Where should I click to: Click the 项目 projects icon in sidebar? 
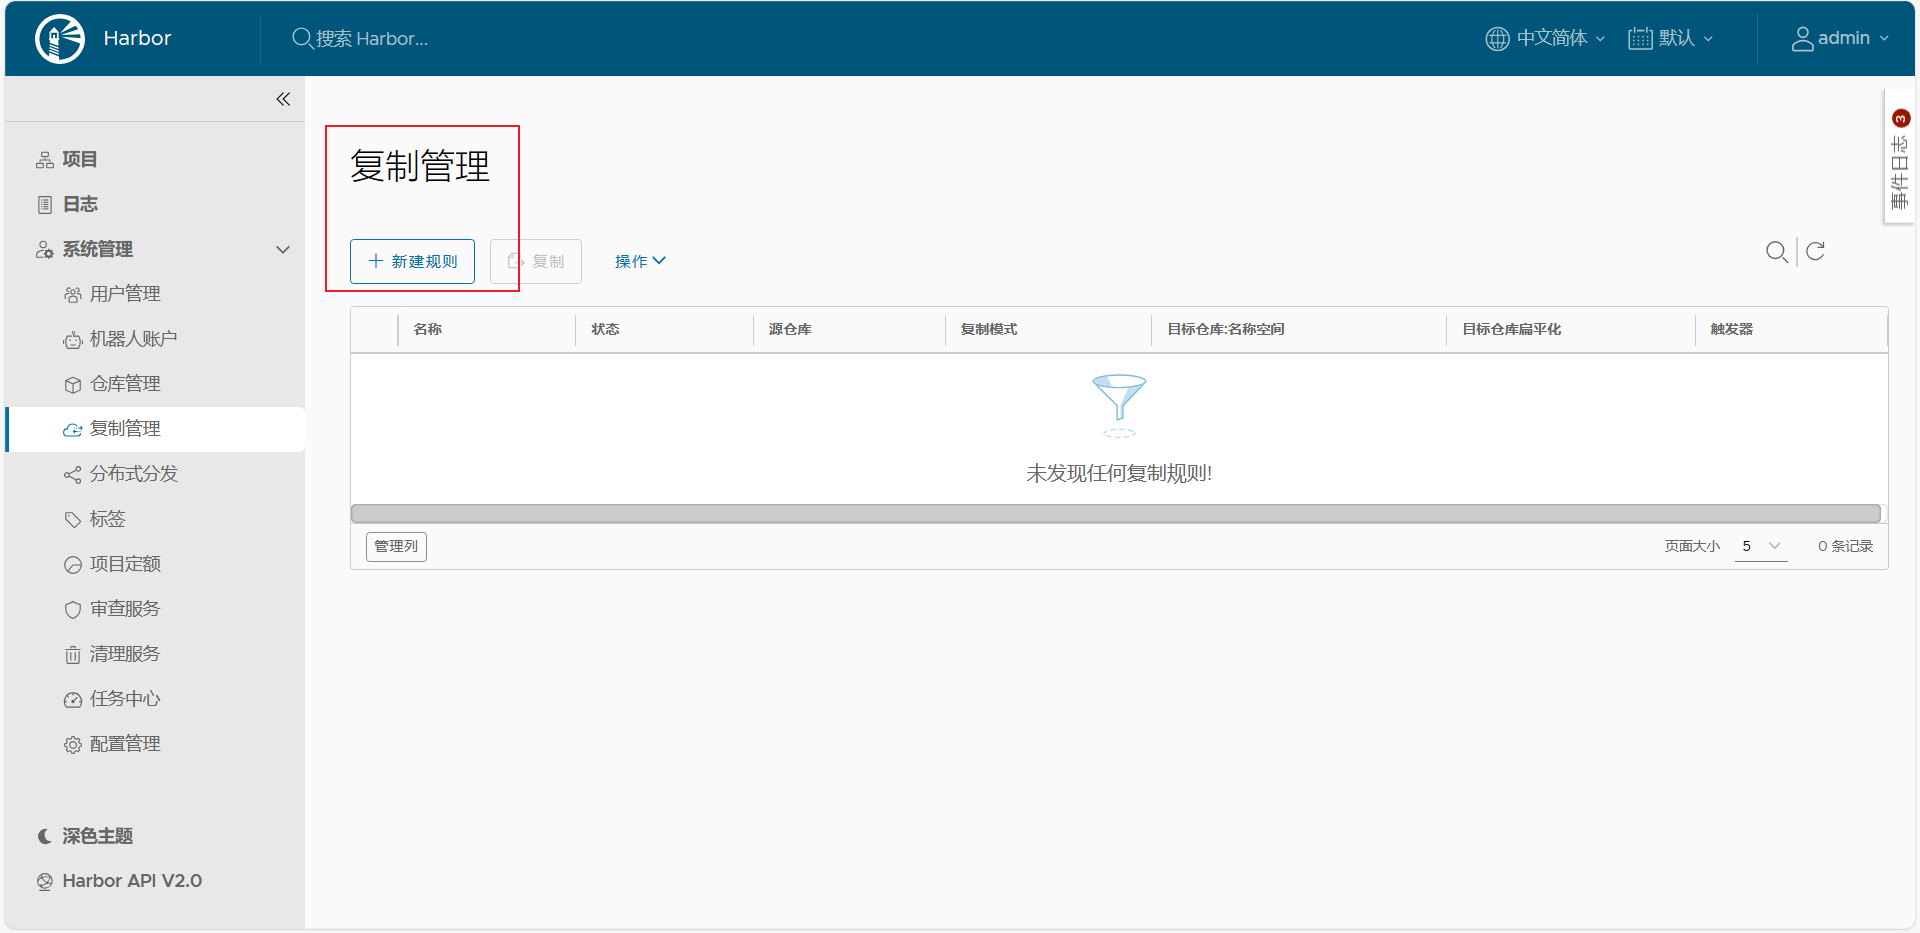(45, 160)
